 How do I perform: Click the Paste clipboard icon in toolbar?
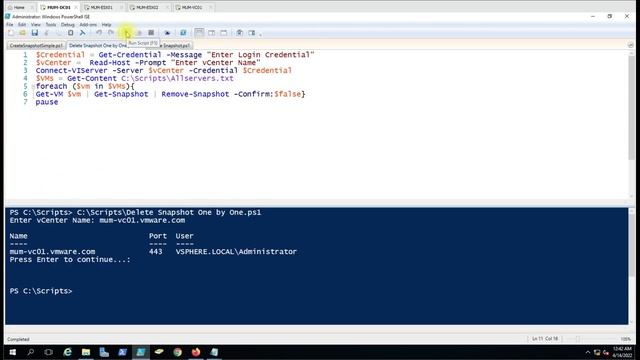[71, 33]
